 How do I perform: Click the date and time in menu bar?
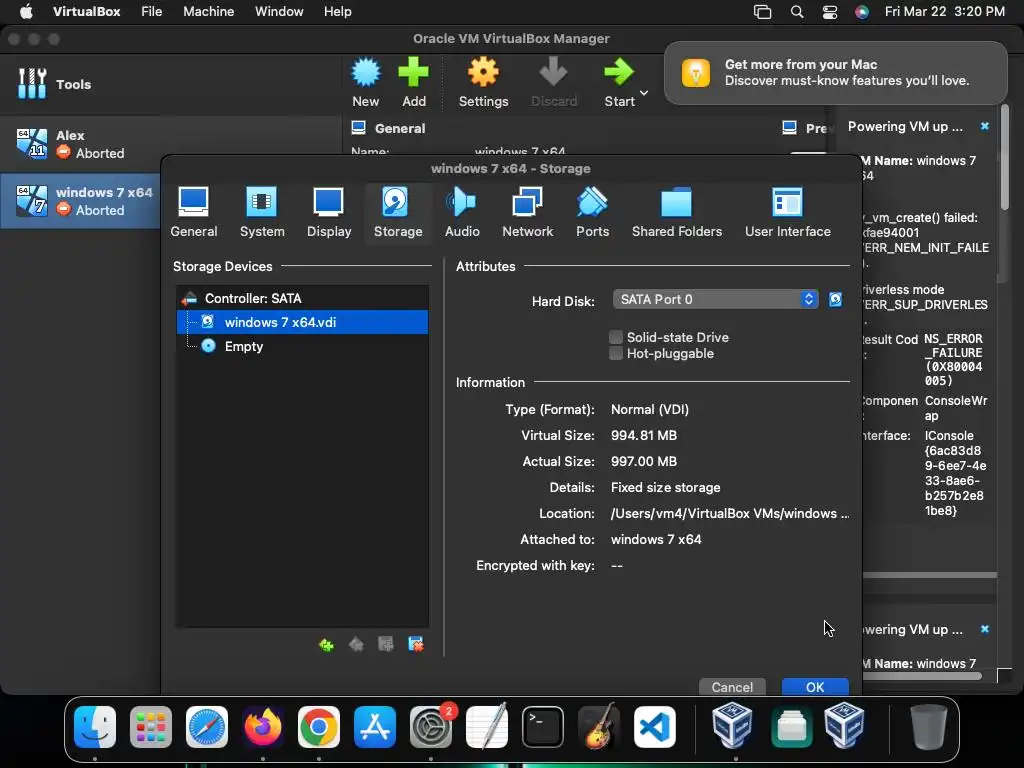point(944,12)
